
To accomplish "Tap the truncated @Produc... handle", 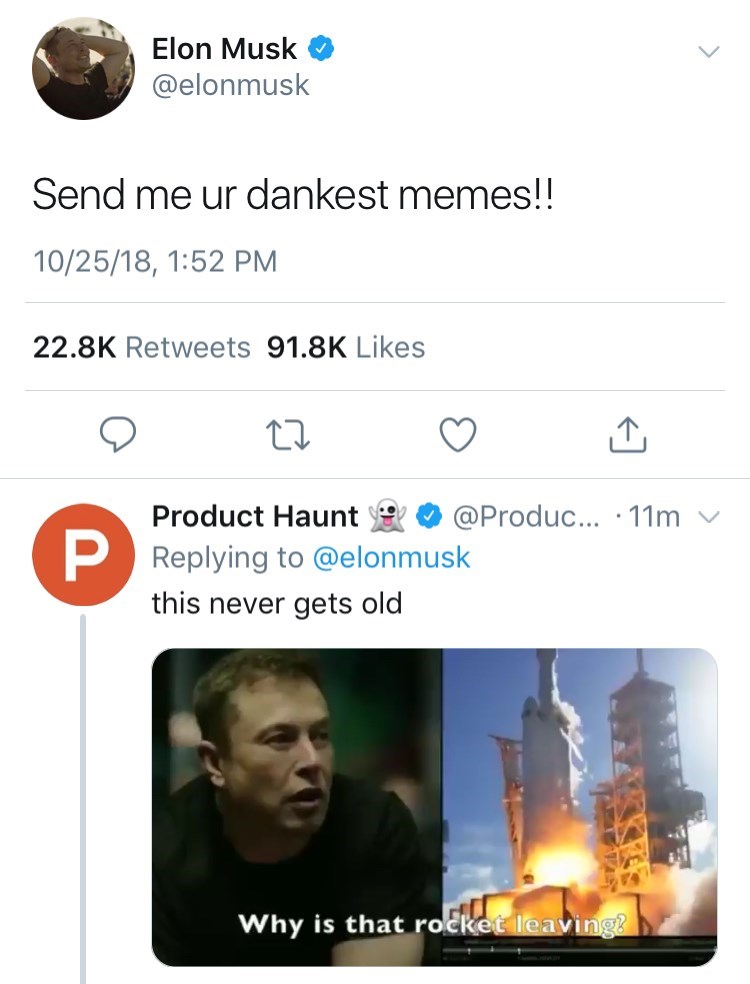I will tap(524, 517).
